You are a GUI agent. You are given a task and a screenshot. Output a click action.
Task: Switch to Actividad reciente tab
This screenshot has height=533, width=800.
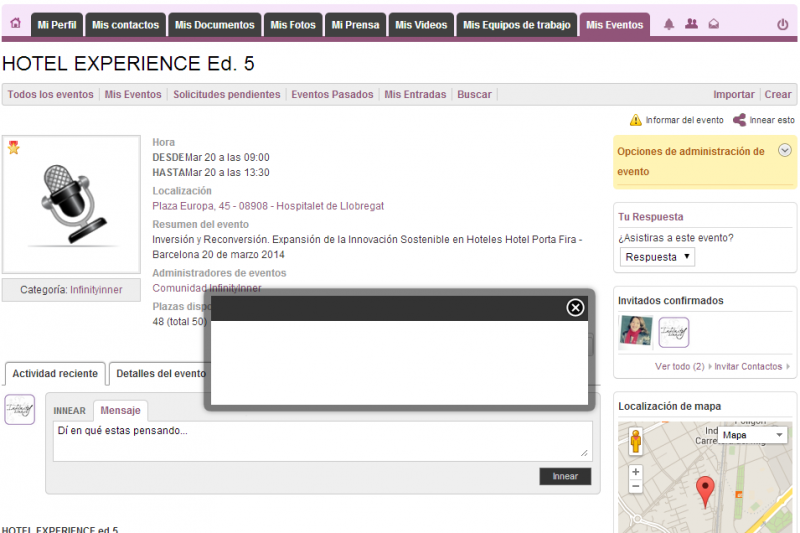55,373
